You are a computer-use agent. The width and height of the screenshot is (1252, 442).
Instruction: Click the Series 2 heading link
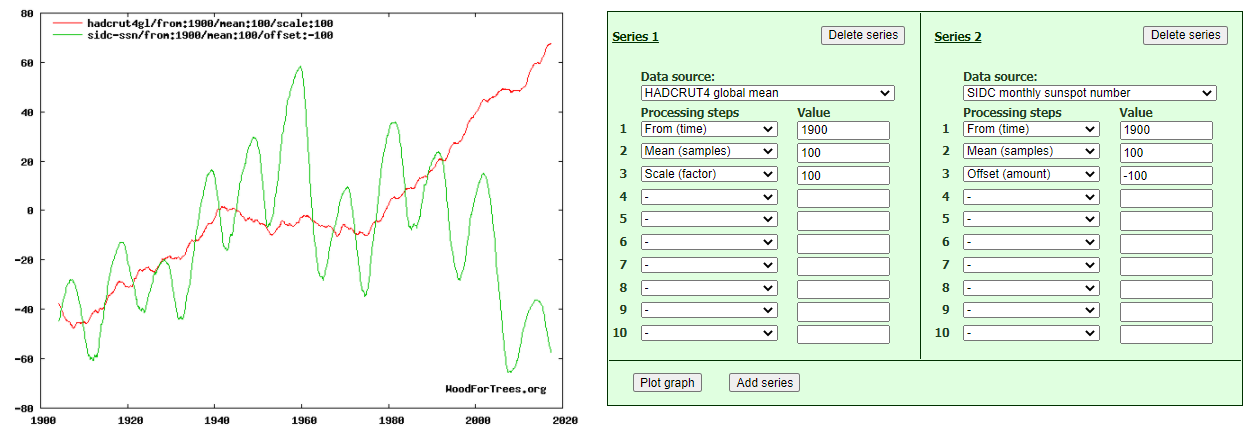click(957, 37)
